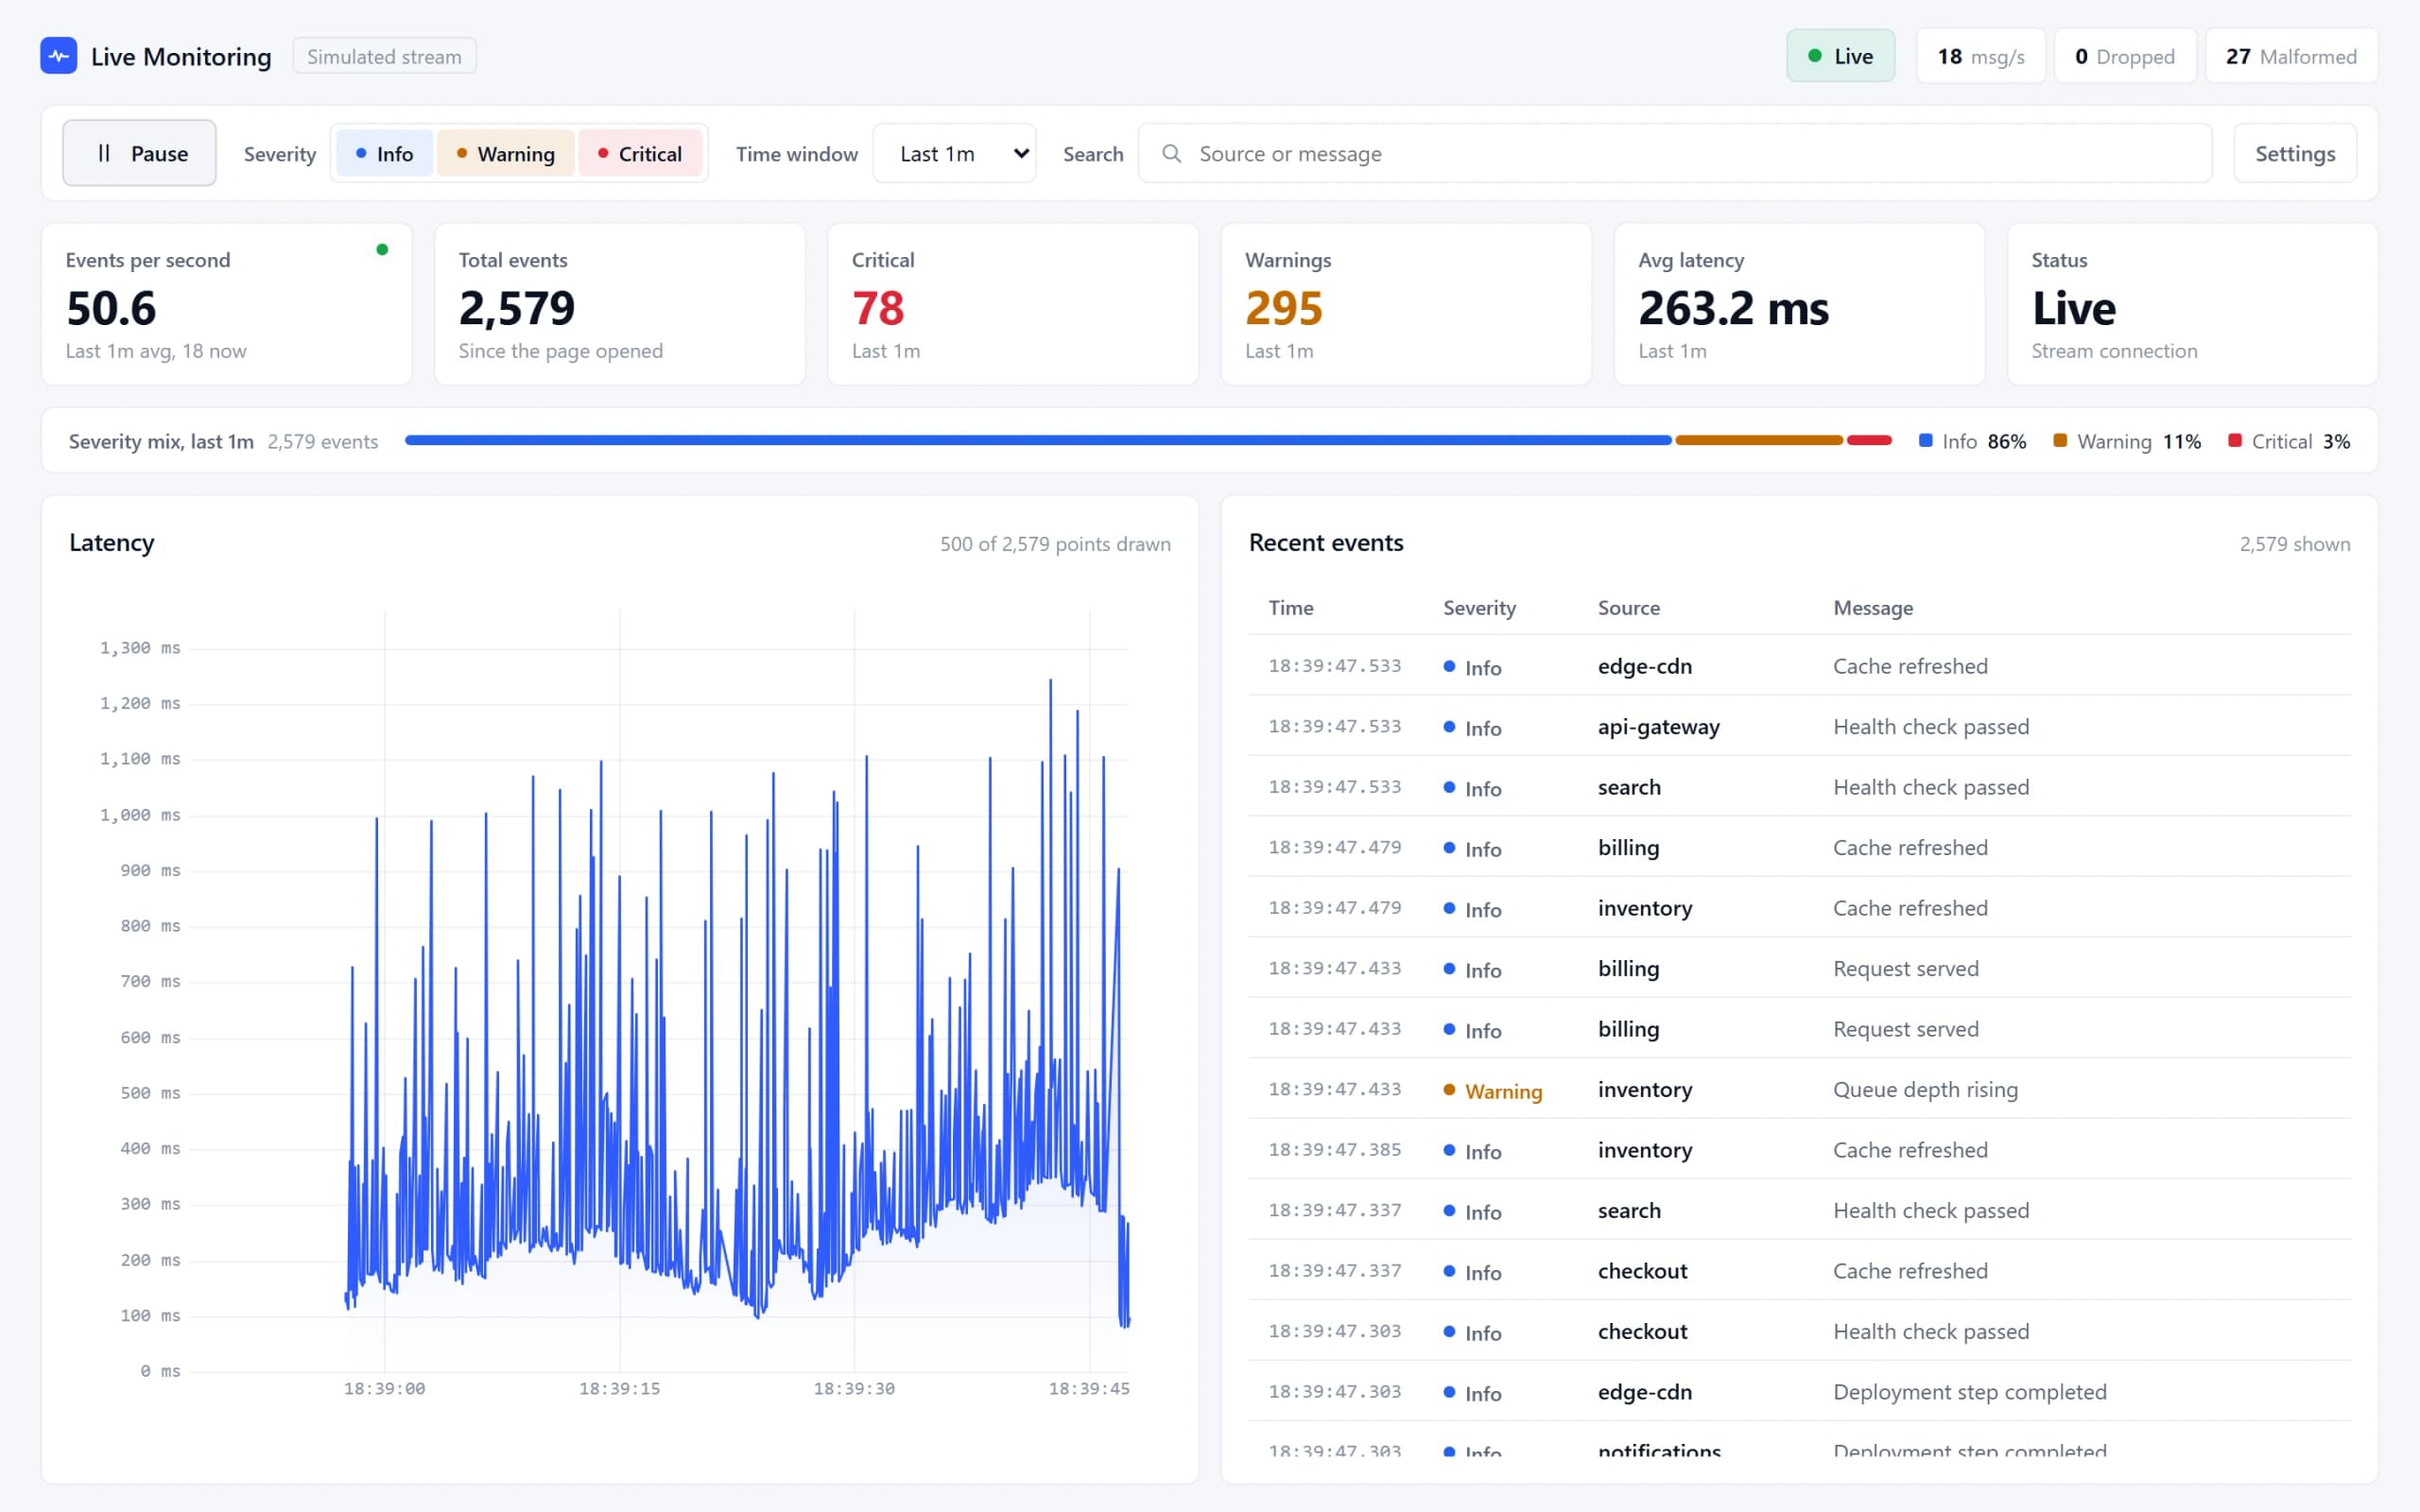
Task: Focus the Source or message search field
Action: (1675, 153)
